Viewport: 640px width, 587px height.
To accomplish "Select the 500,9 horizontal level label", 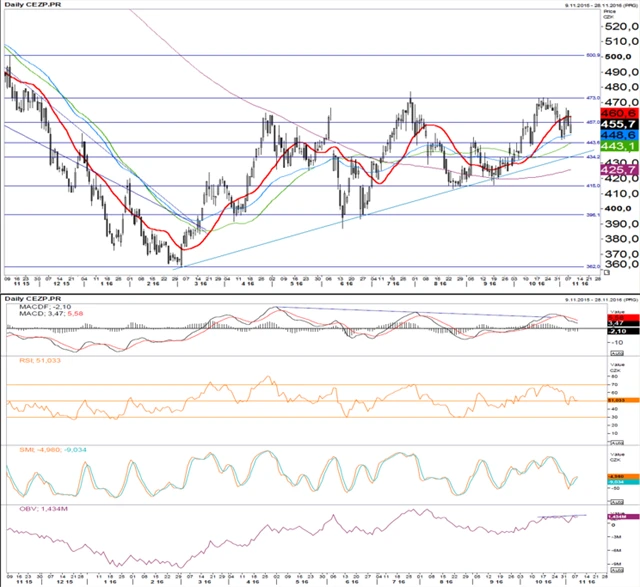I will [x=591, y=56].
